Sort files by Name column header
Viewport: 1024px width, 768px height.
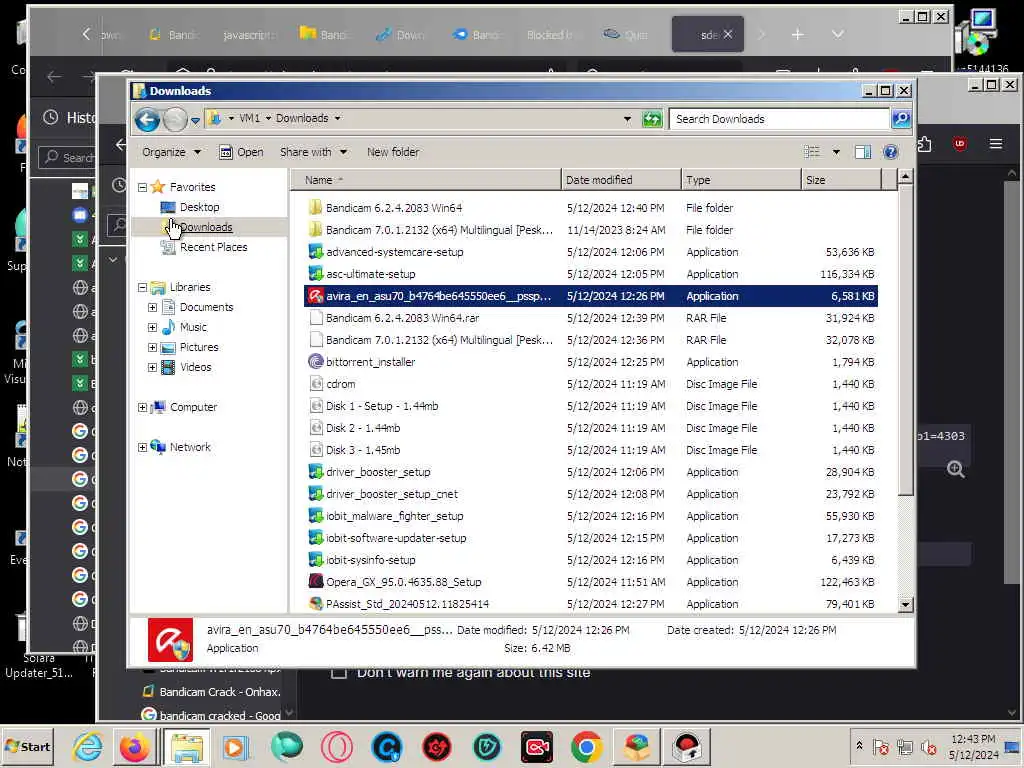[424, 180]
